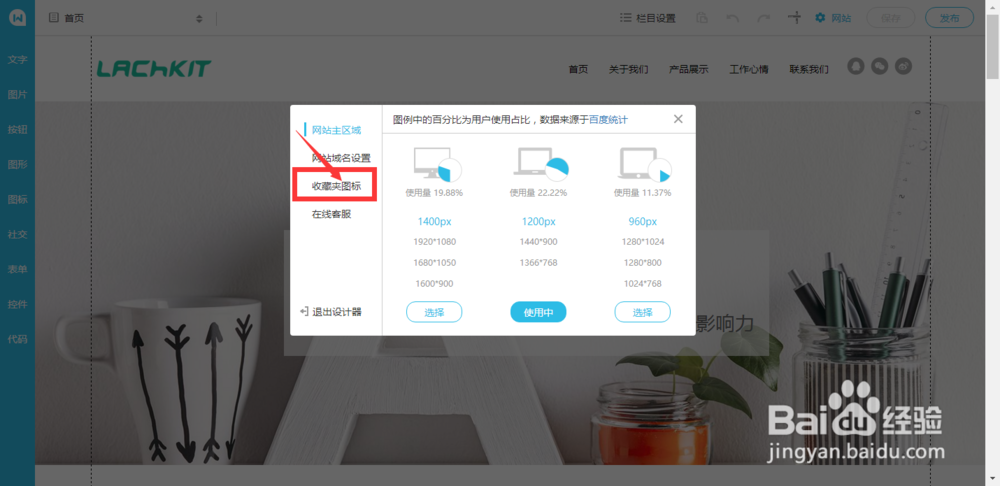Click 产品展示 in the site navigation
Screen dimensions: 1000x486
coord(689,69)
